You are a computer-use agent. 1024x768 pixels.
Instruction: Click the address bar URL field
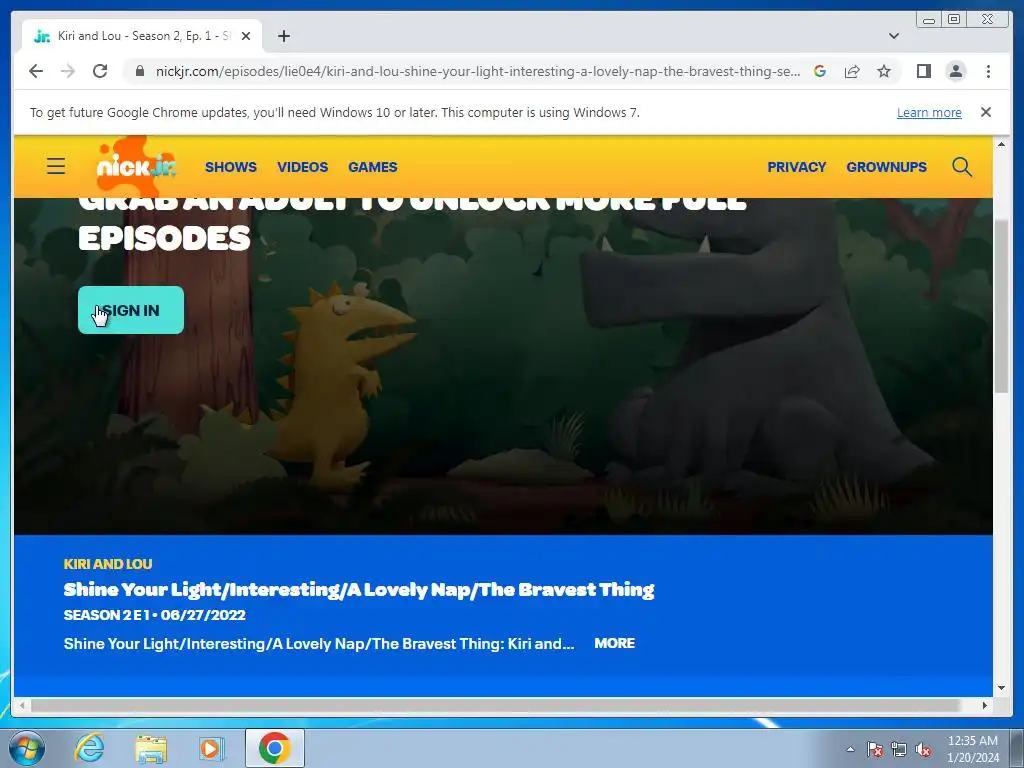(x=477, y=71)
